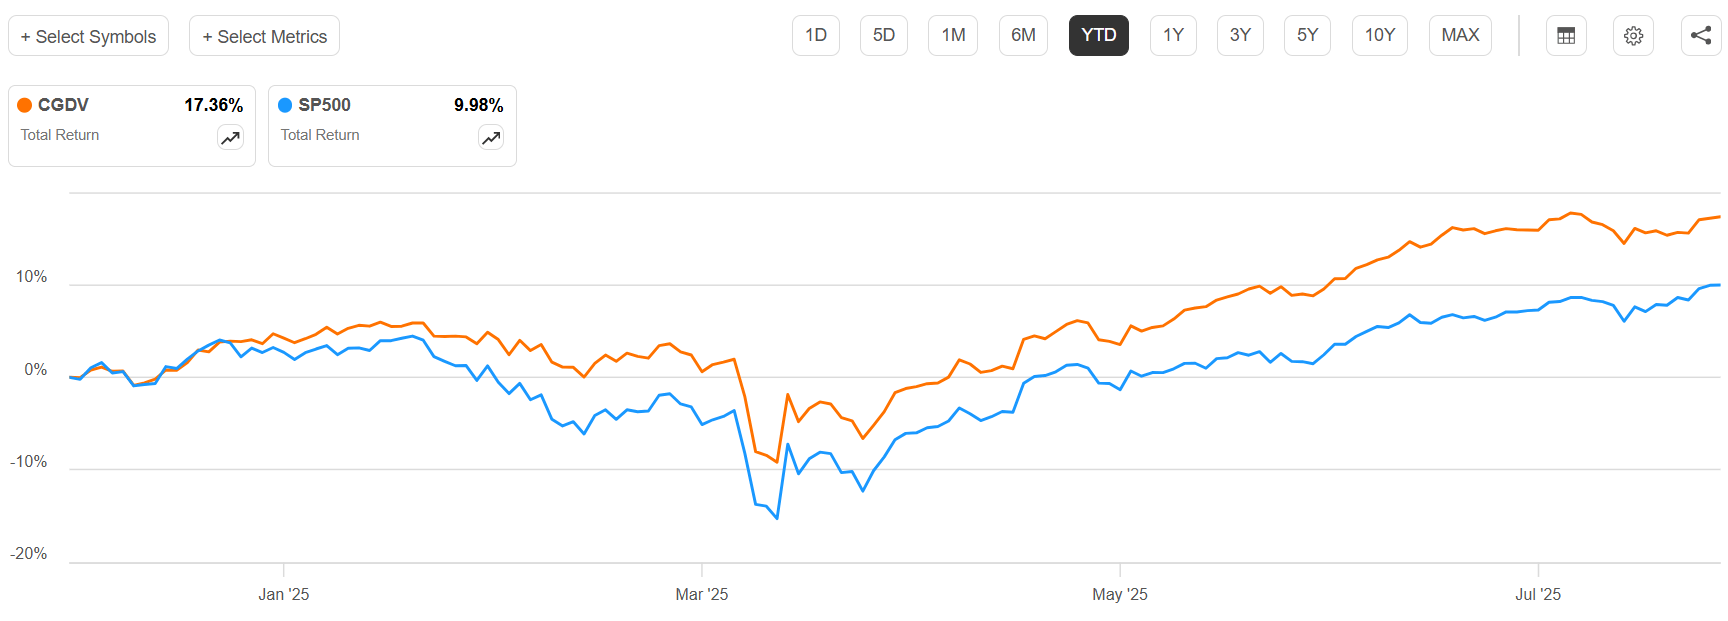Open SP500's sparkline trend icon
The width and height of the screenshot is (1728, 621).
pos(490,136)
